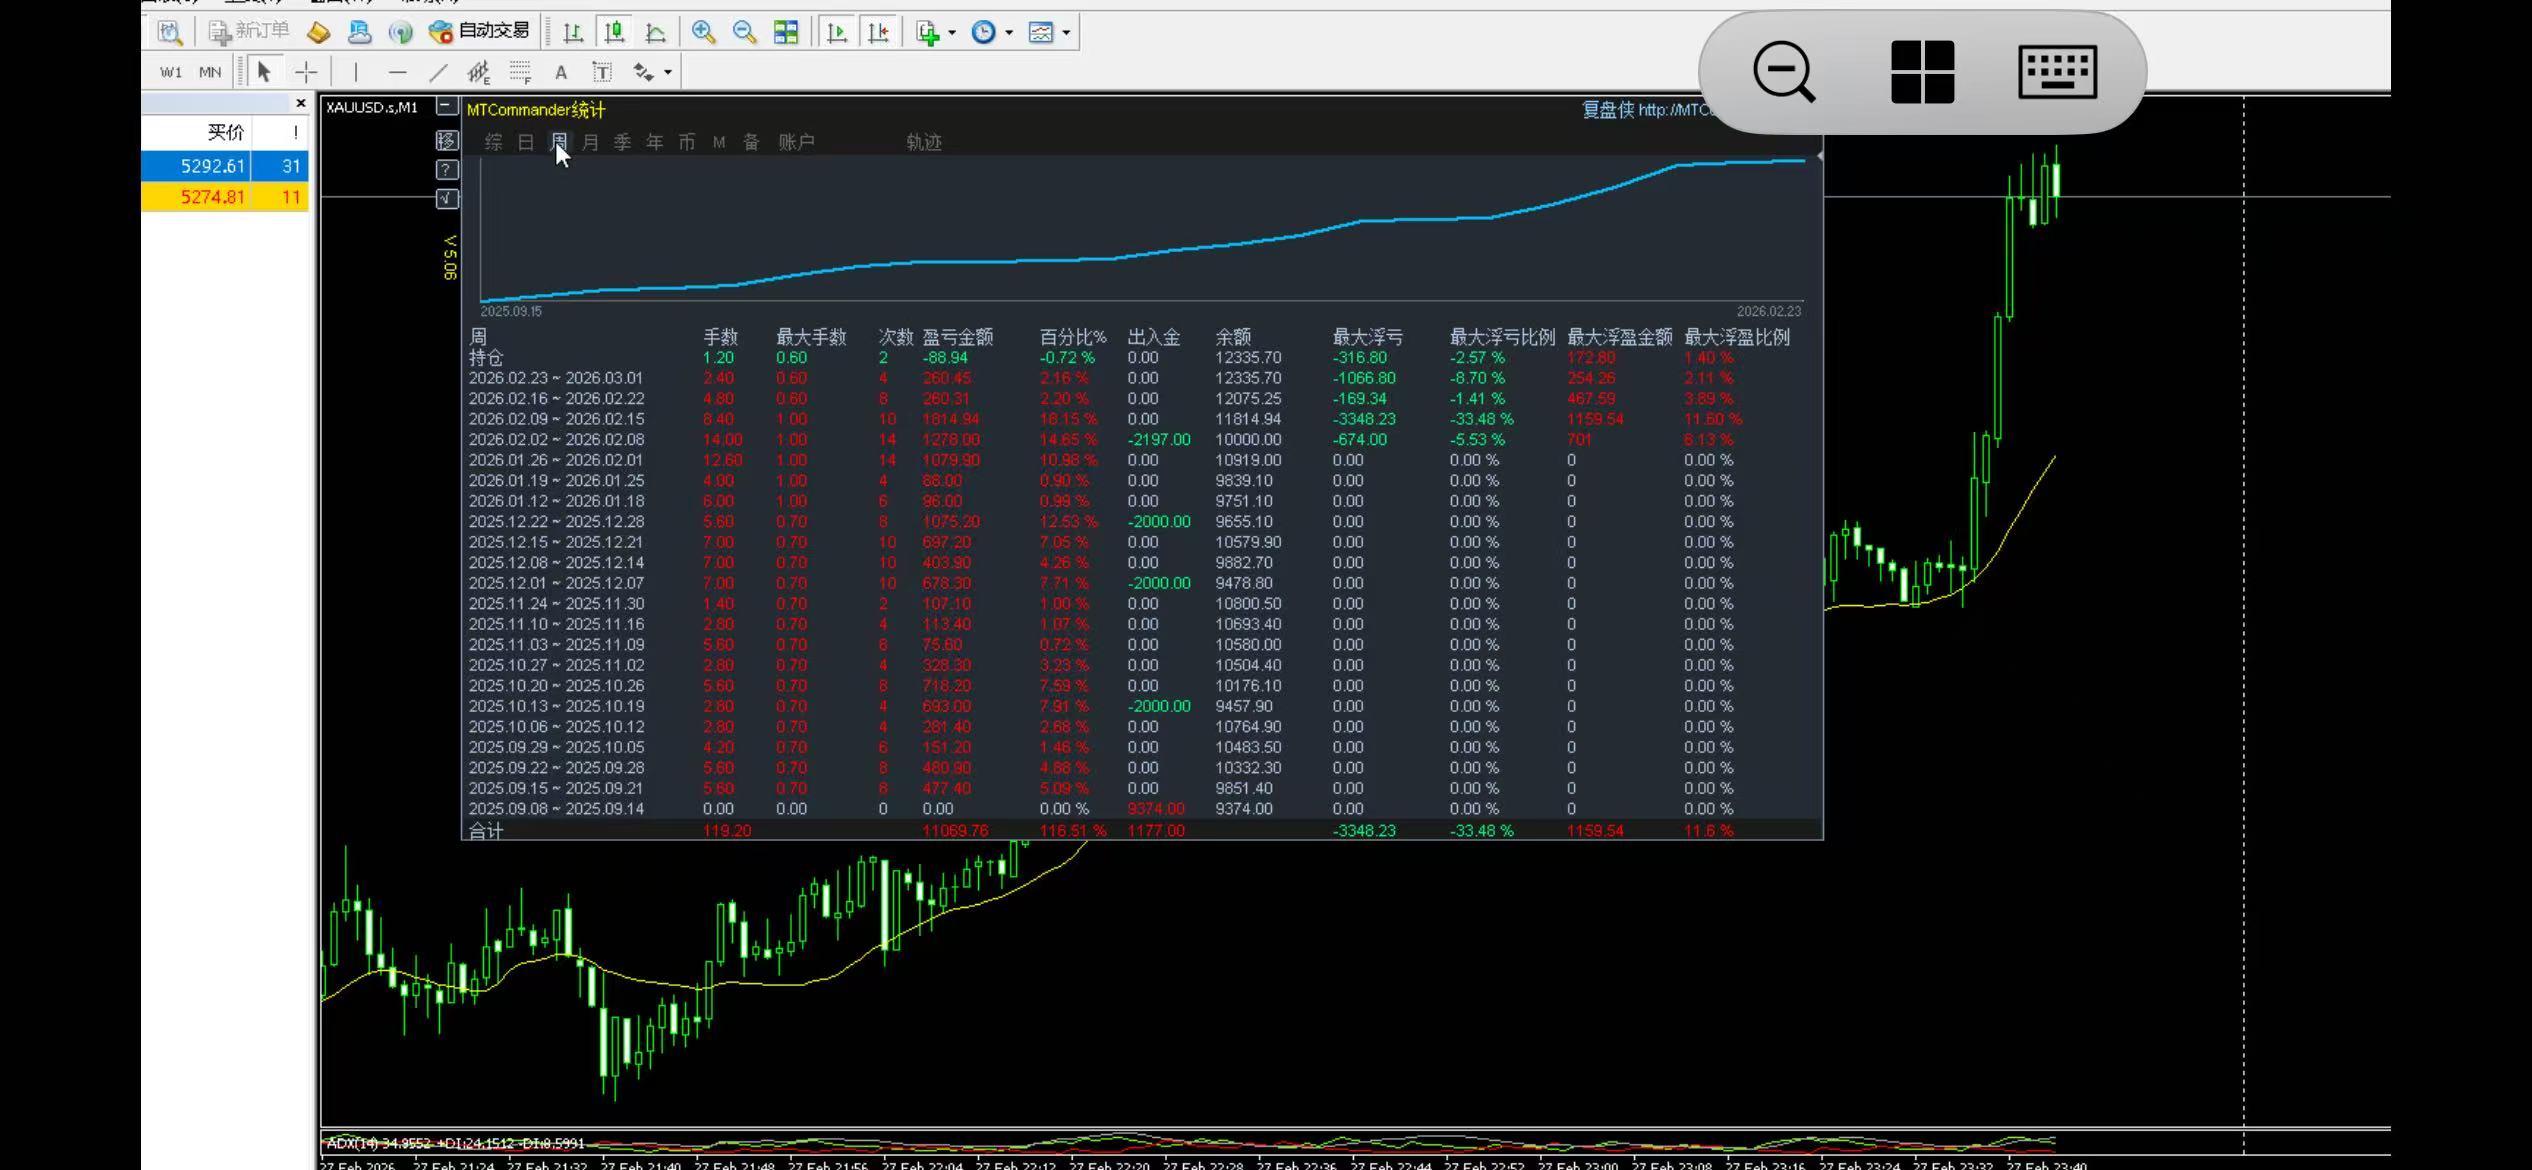2532x1170 pixels.
Task: Click the chart zoom in magnifier
Action: [704, 32]
